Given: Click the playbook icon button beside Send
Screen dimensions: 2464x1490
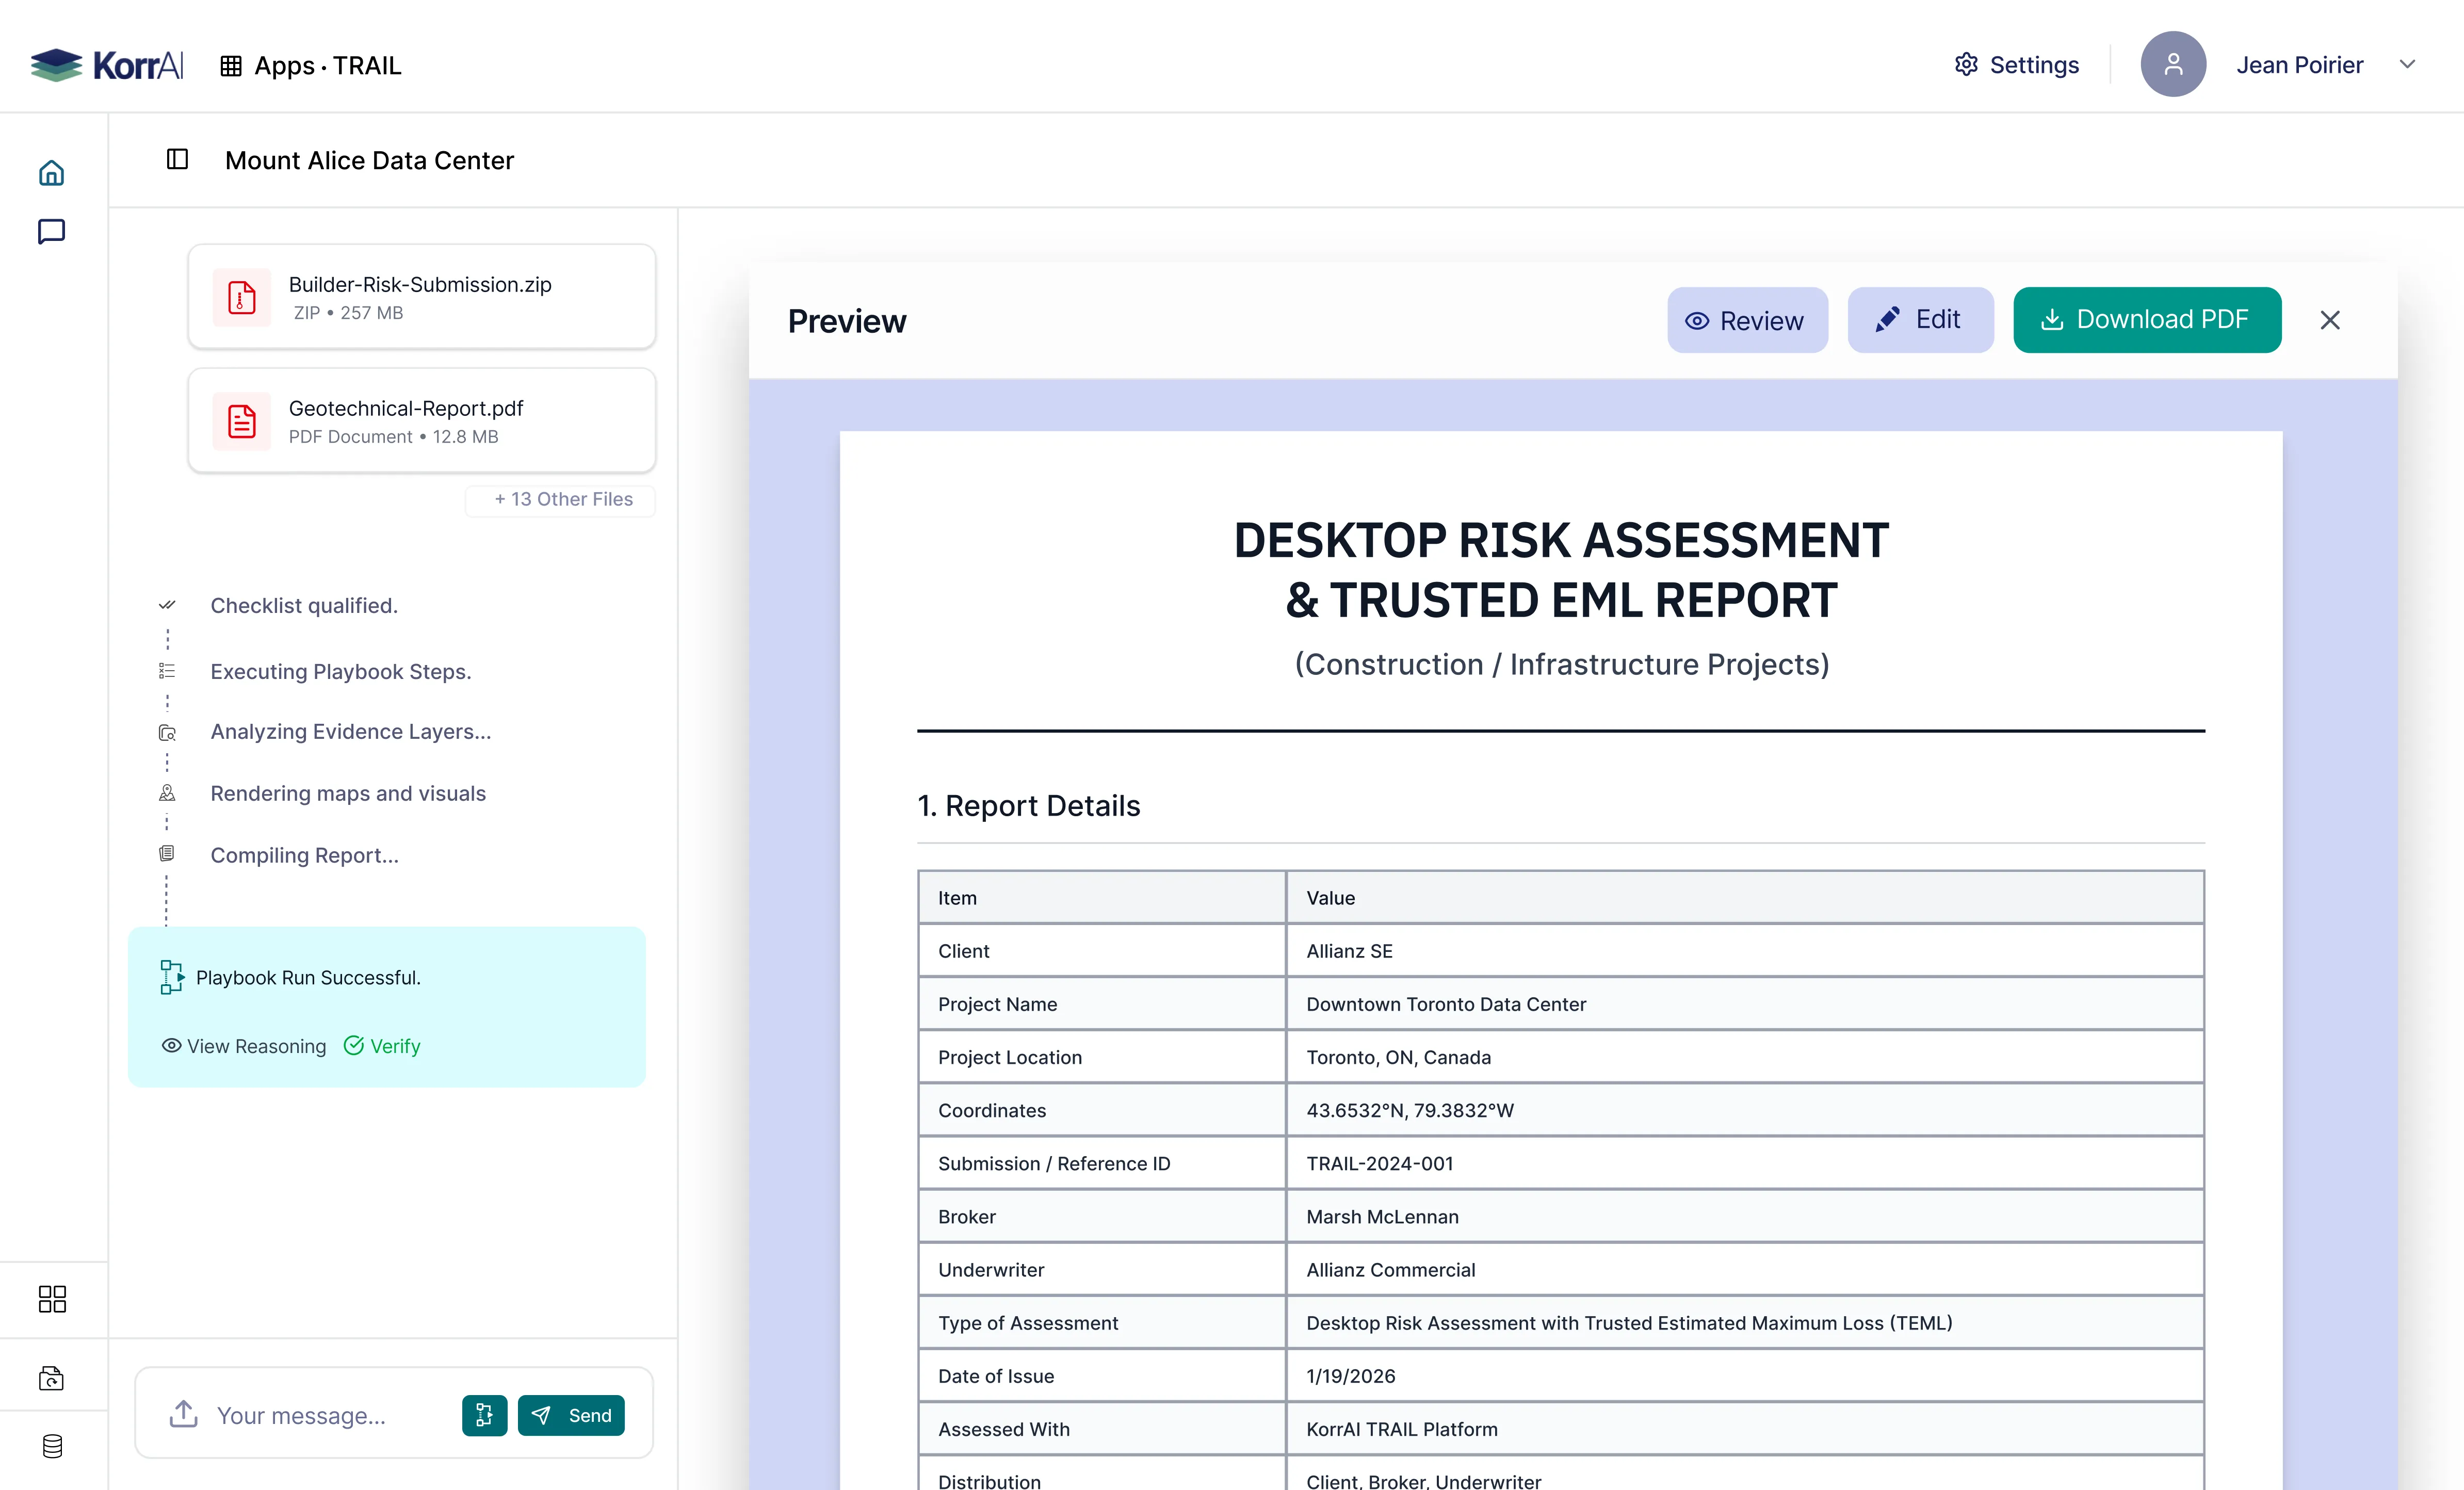Looking at the screenshot, I should (484, 1415).
